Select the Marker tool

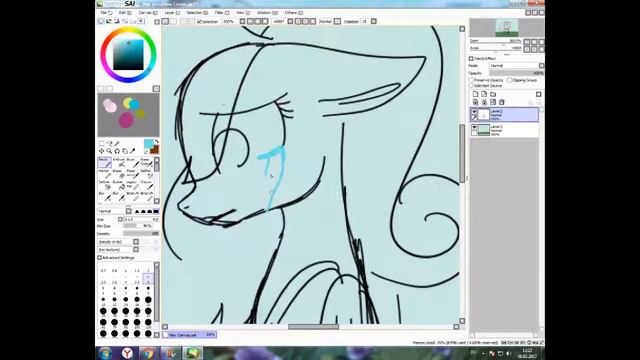point(104,174)
